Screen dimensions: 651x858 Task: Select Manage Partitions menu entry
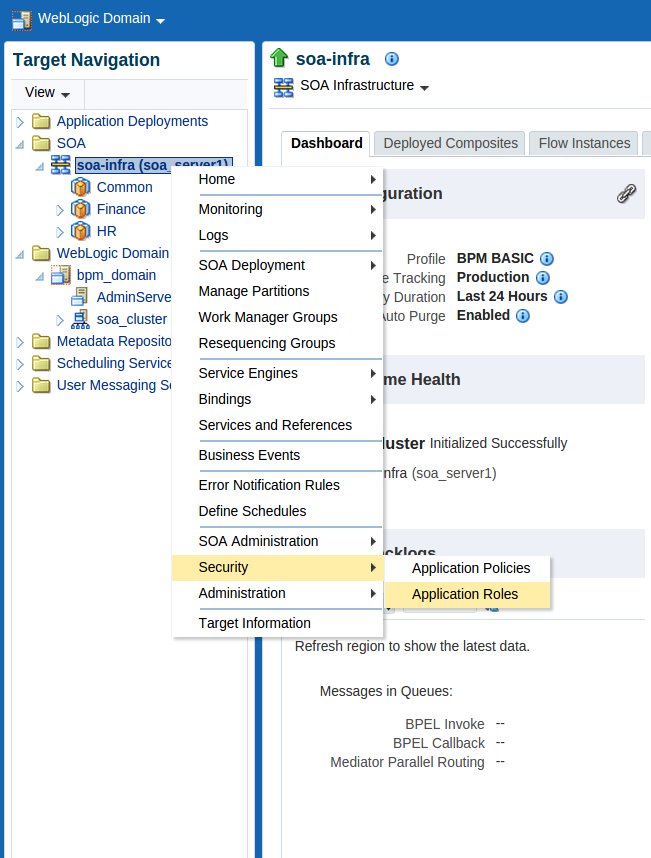click(254, 291)
